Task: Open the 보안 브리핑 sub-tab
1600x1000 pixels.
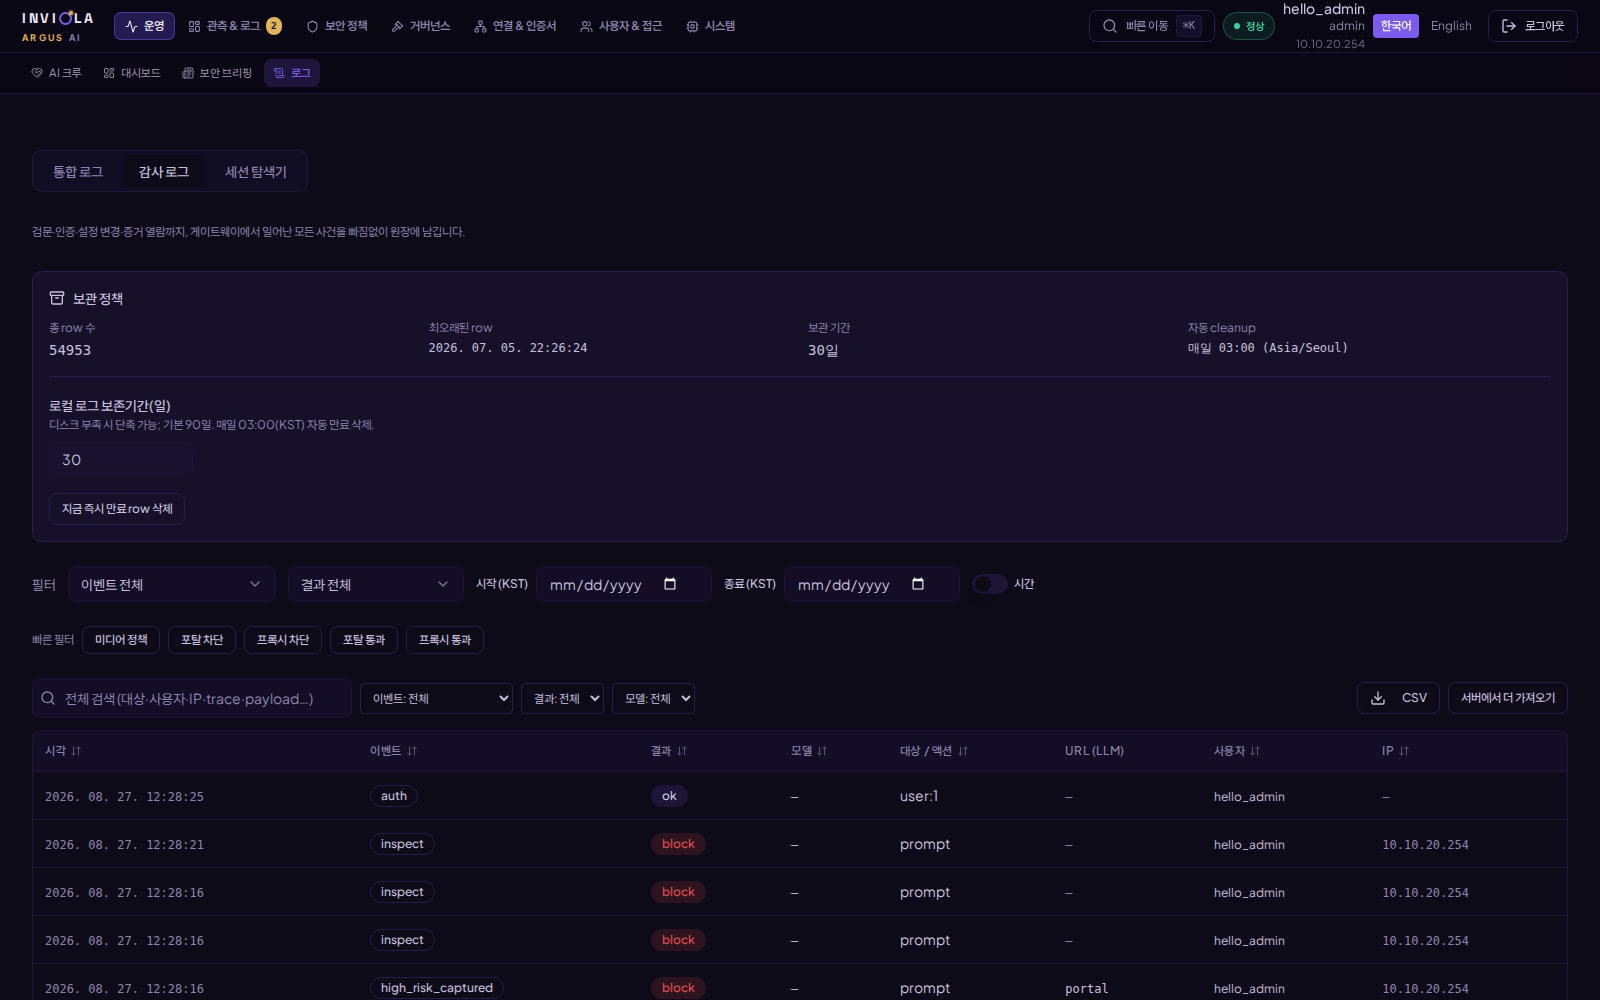Action: pos(217,73)
